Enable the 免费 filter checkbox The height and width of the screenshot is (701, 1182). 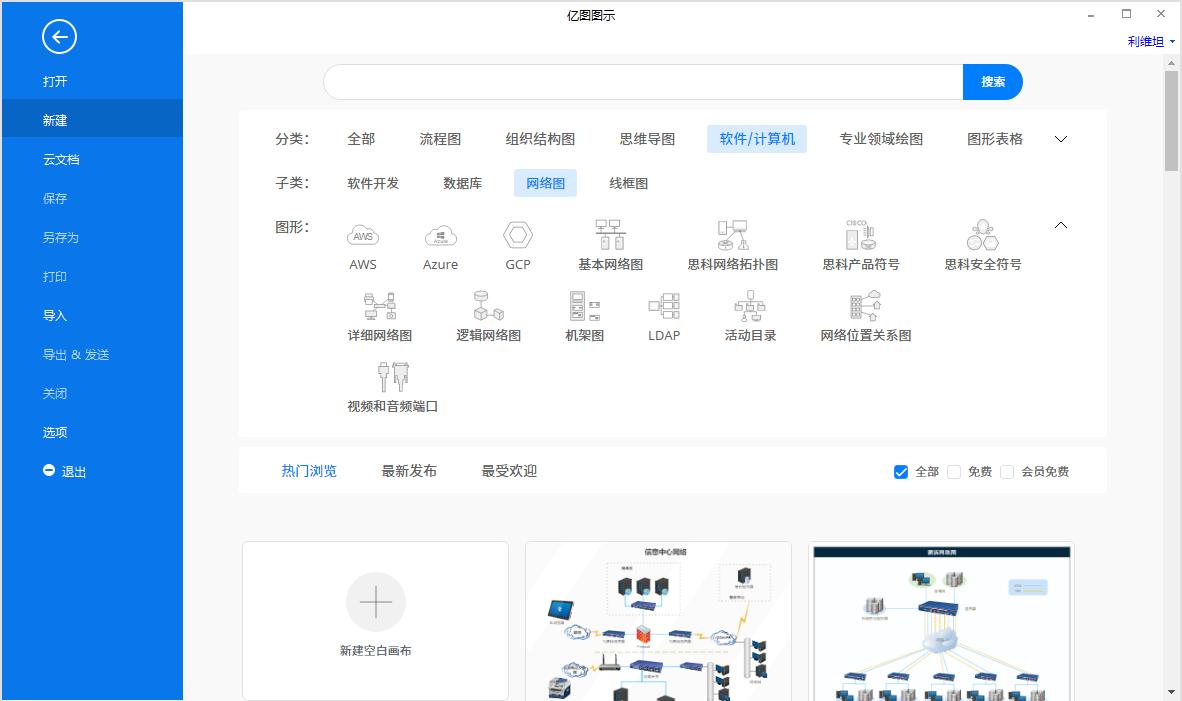pos(954,471)
